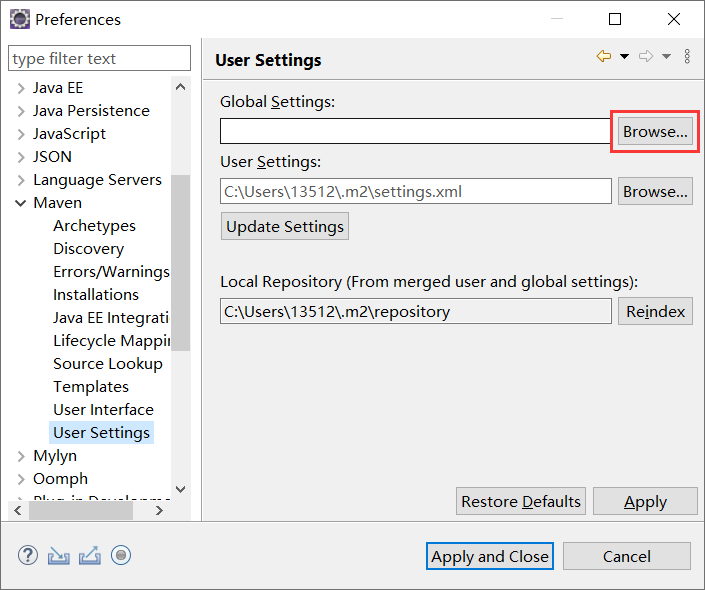Expand the Oomph tree node
The width and height of the screenshot is (705, 590).
pos(21,479)
